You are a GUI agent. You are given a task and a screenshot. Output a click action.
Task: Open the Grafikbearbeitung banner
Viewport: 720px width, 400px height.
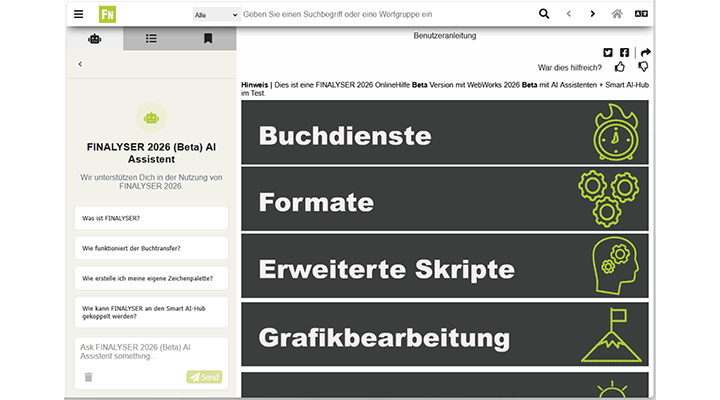(x=444, y=334)
